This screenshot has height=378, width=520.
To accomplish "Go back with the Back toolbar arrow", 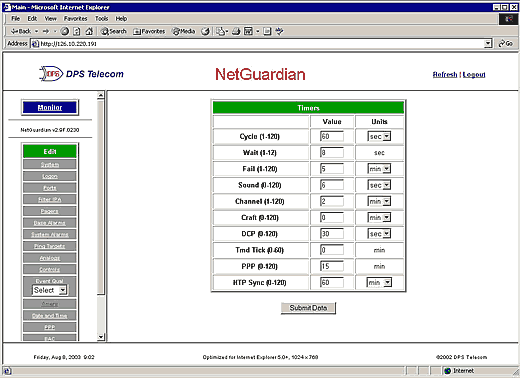I will click(x=21, y=31).
